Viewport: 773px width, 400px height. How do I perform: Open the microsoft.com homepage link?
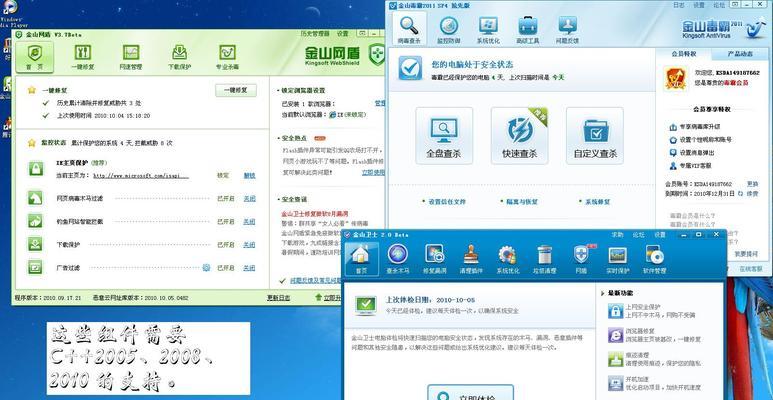click(141, 176)
